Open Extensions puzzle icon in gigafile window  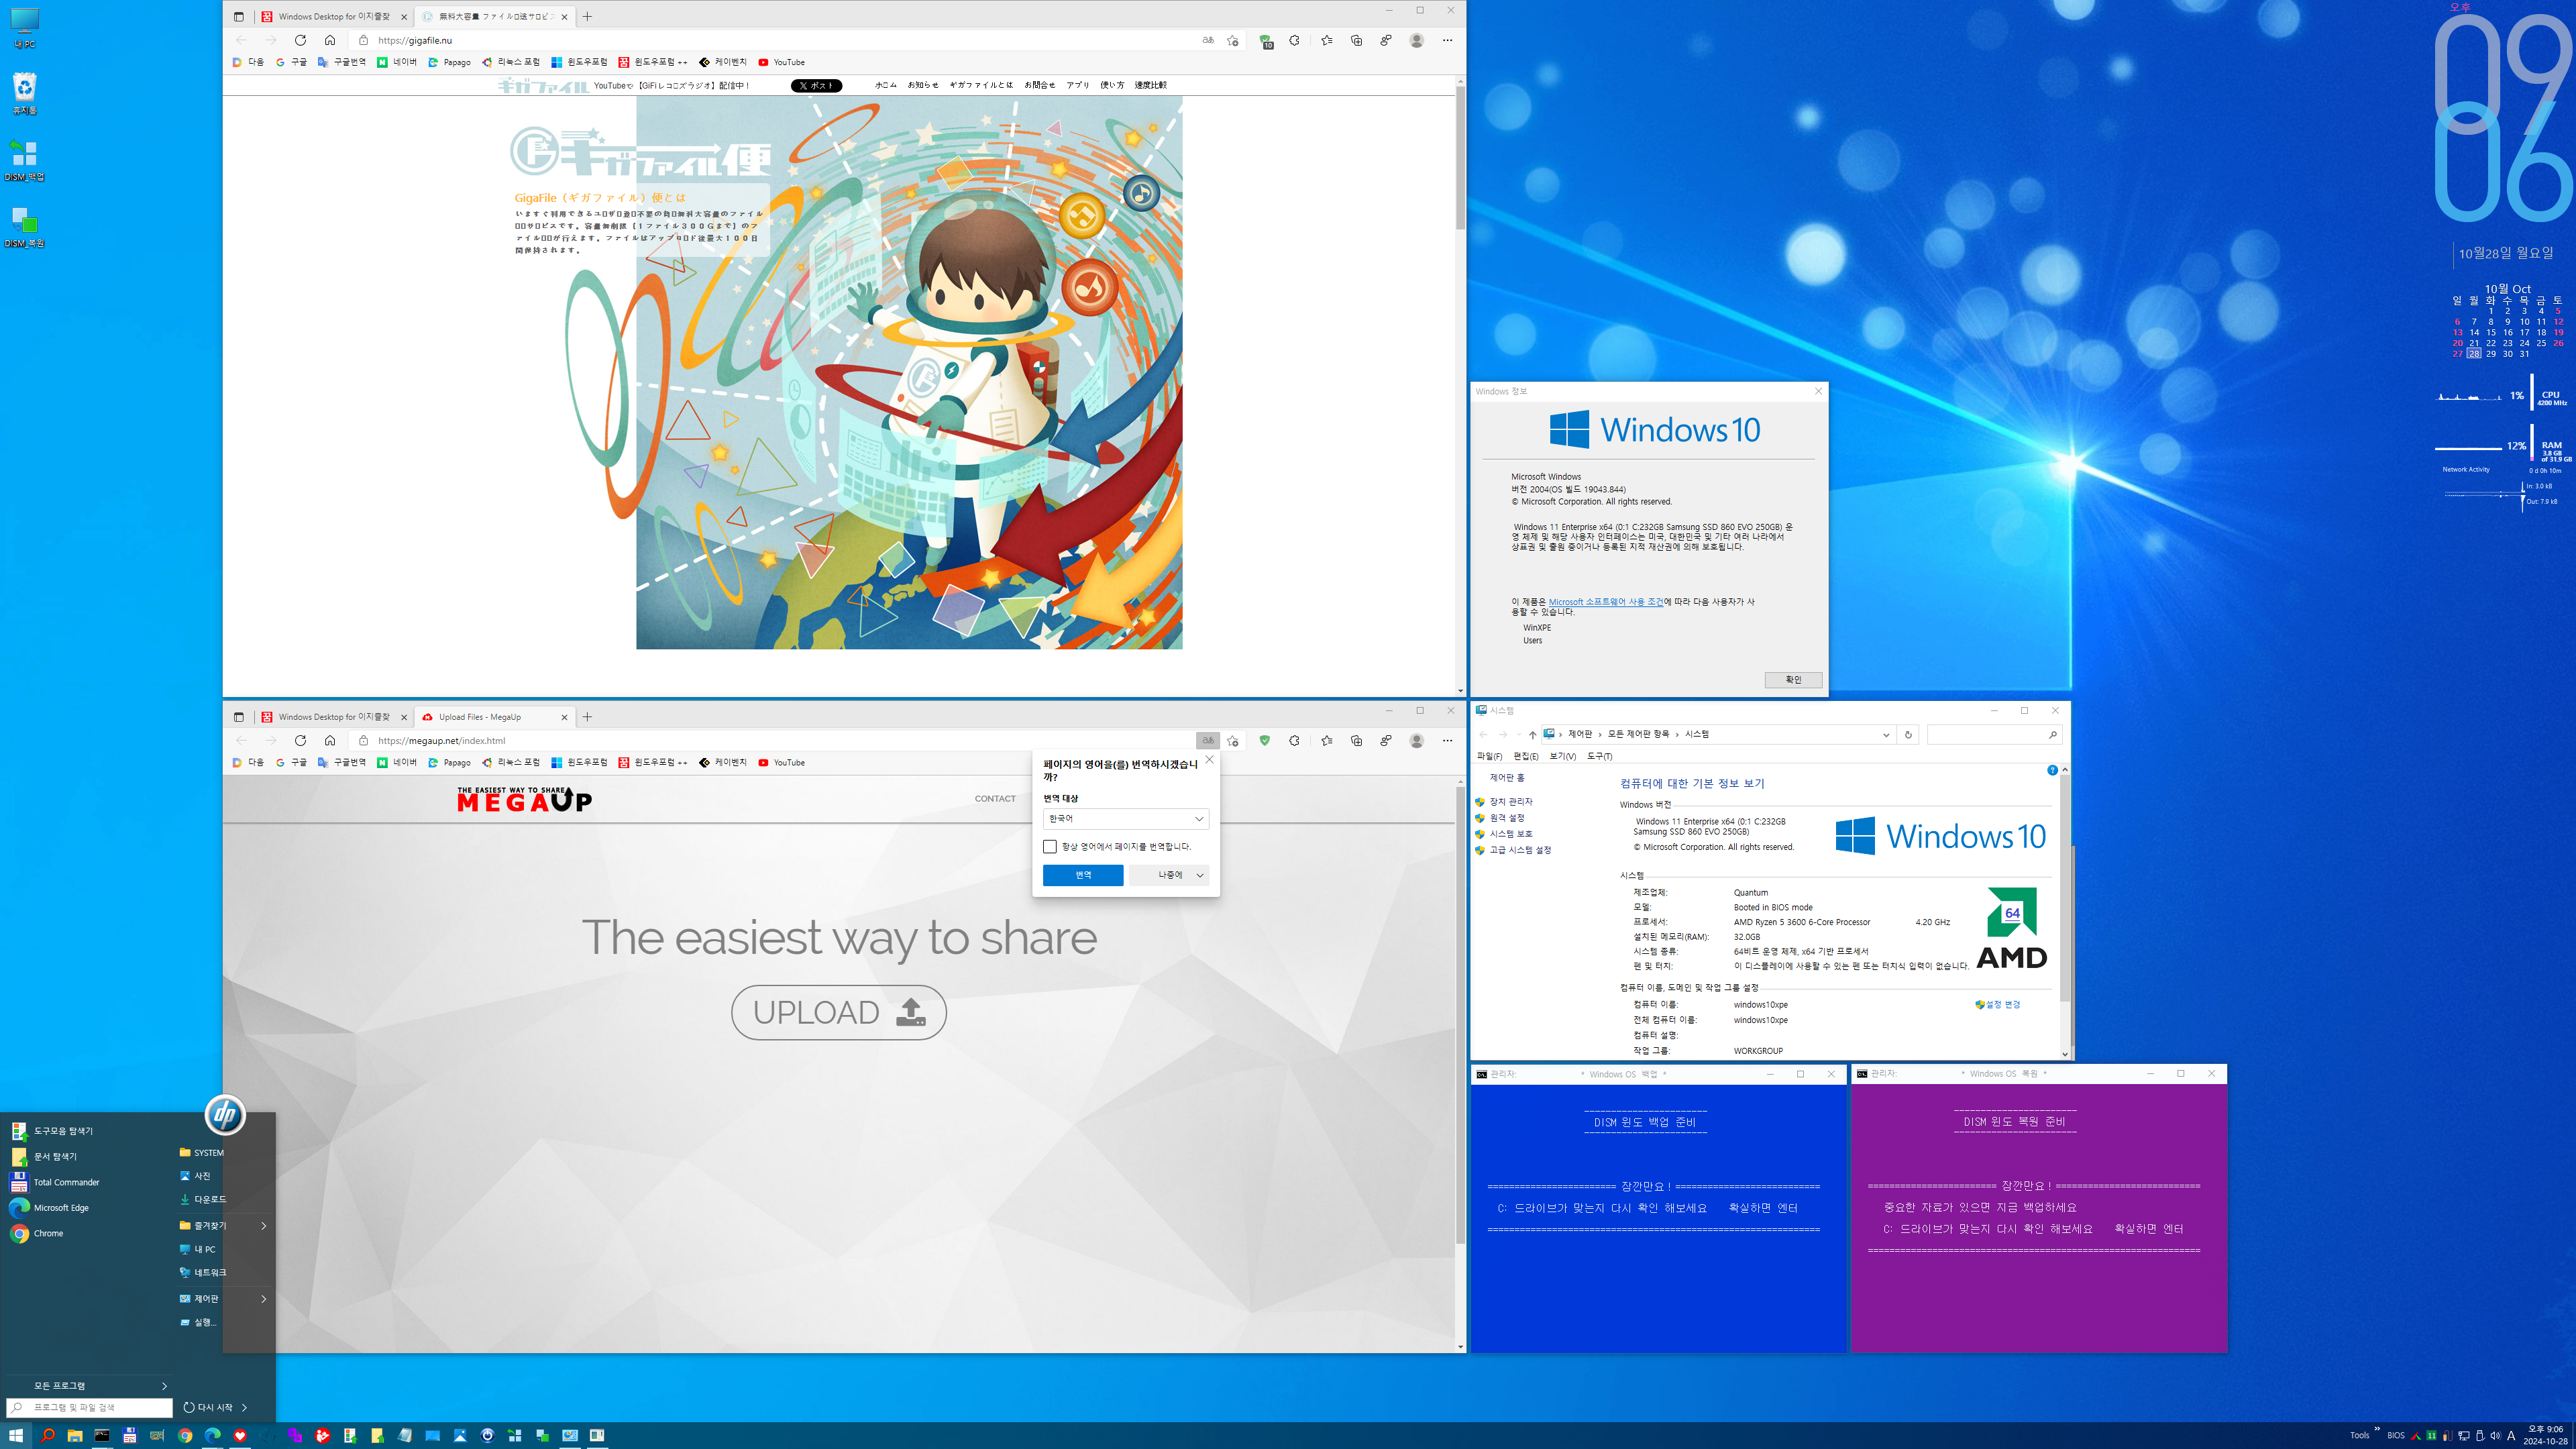[1295, 40]
